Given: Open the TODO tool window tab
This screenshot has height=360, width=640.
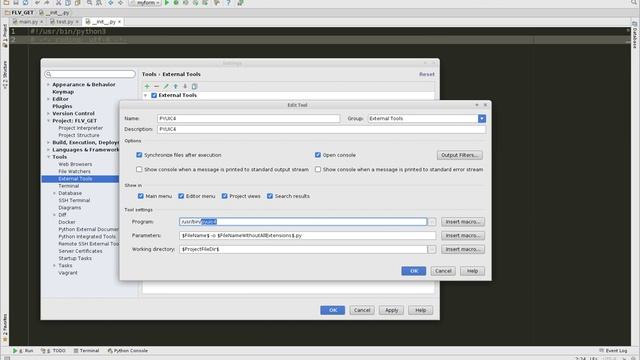Looking at the screenshot, I should pyautogui.click(x=53, y=351).
